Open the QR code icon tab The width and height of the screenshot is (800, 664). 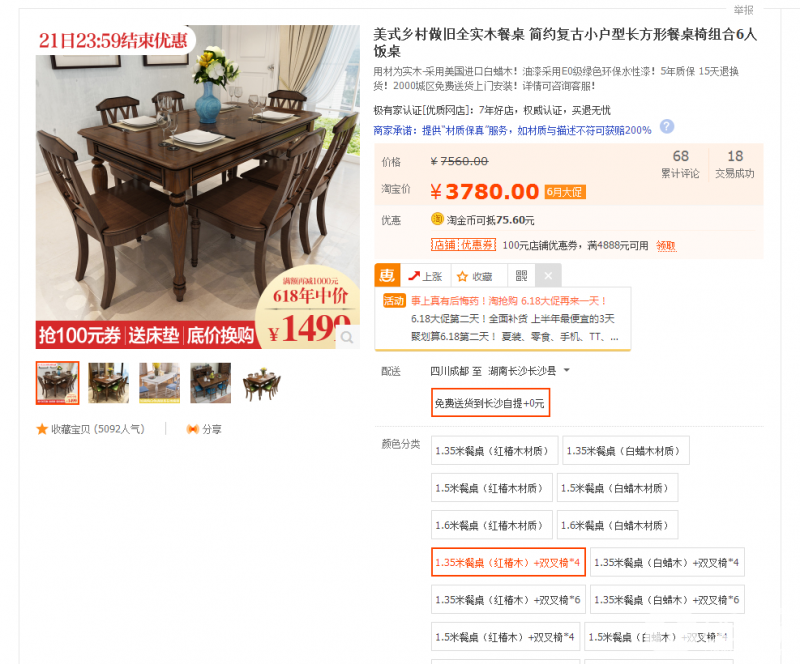(x=521, y=276)
